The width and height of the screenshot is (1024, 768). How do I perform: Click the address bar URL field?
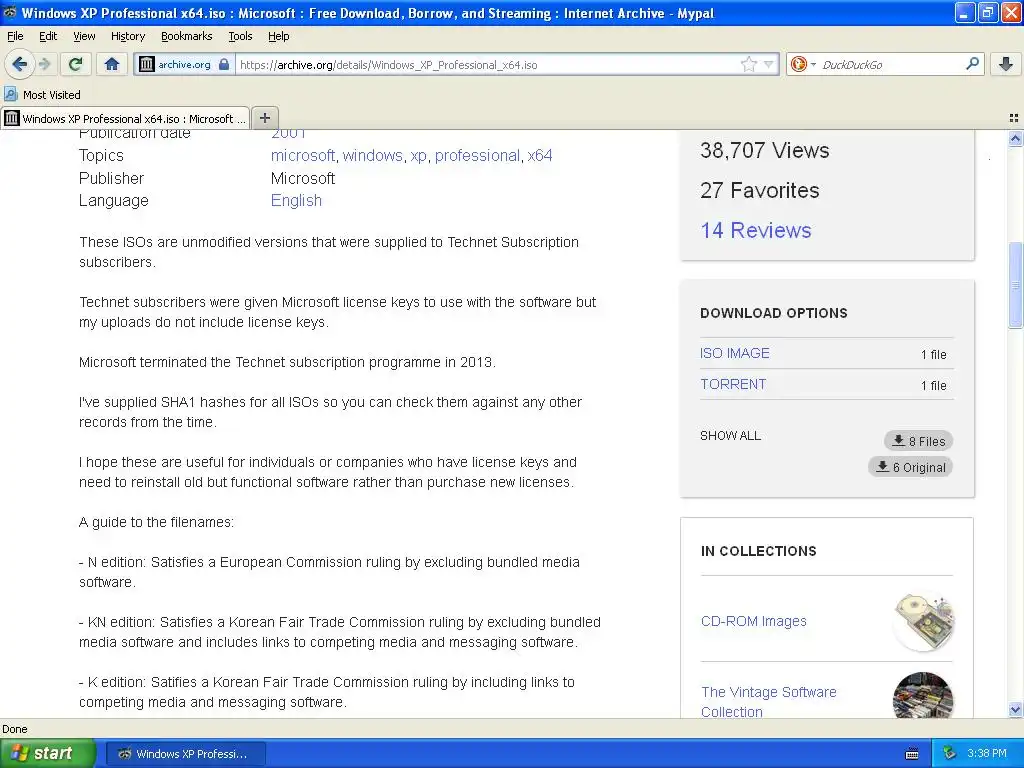click(x=487, y=65)
